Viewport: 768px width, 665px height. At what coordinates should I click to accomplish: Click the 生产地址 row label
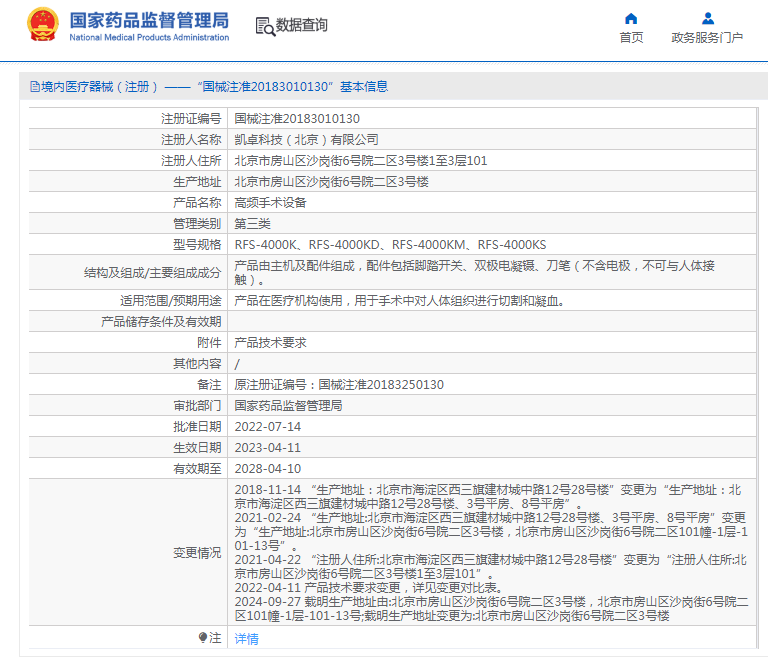[197, 182]
